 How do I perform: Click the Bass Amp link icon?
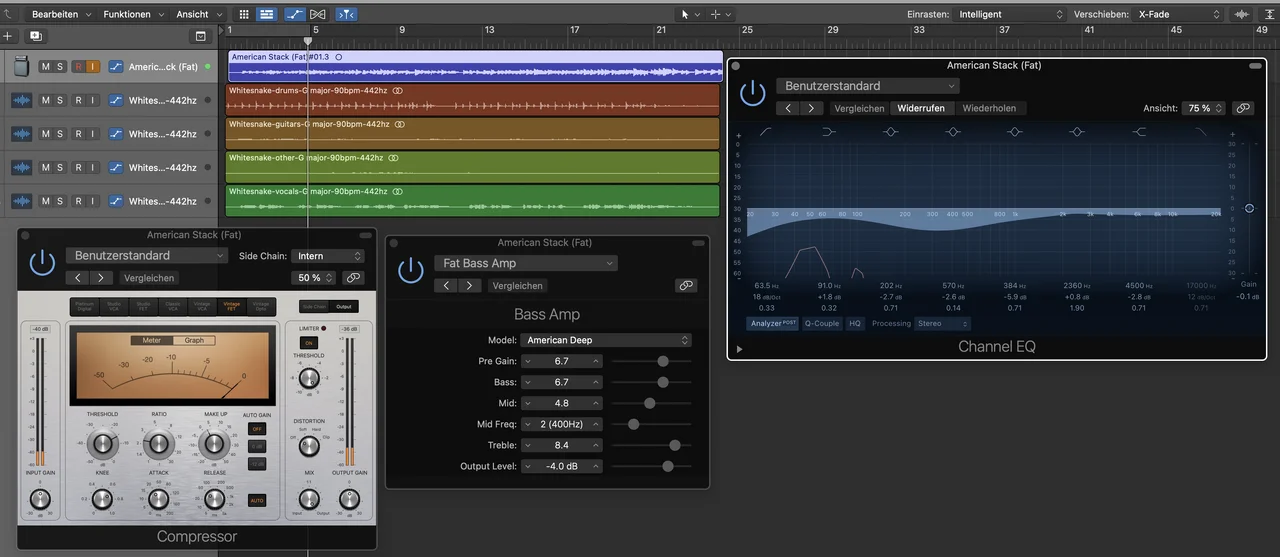685,285
